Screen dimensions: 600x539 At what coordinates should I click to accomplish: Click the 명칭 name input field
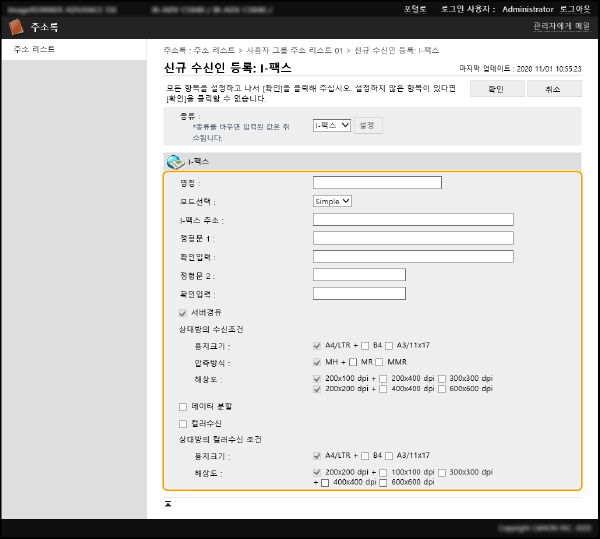point(377,183)
